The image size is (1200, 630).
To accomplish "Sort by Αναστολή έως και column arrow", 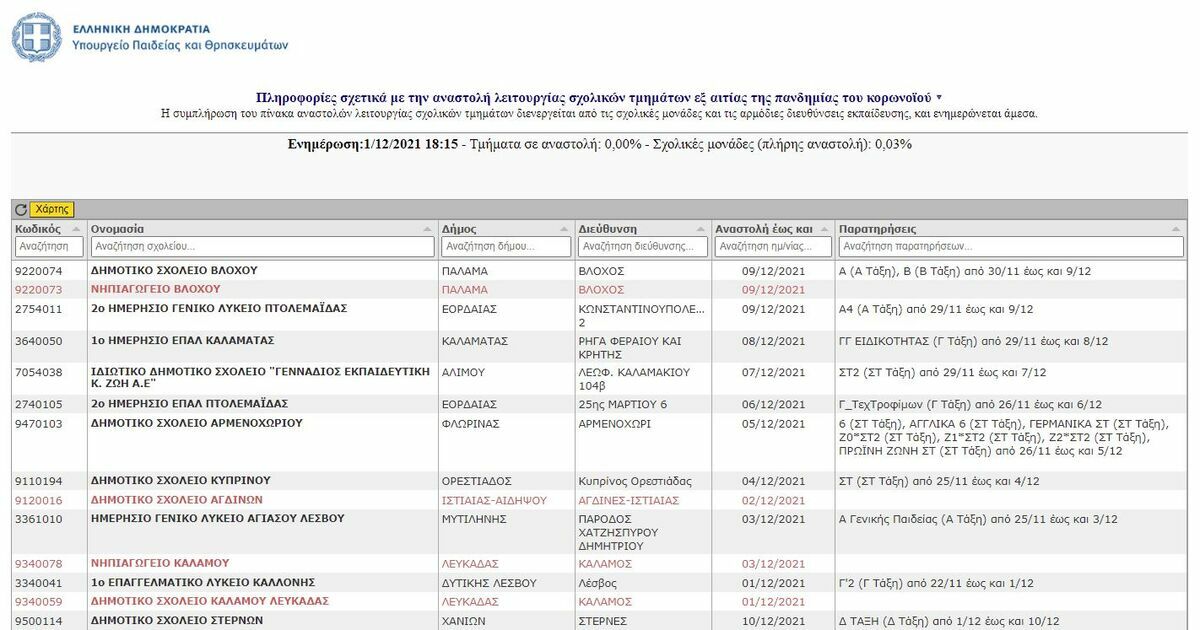I will 825,229.
